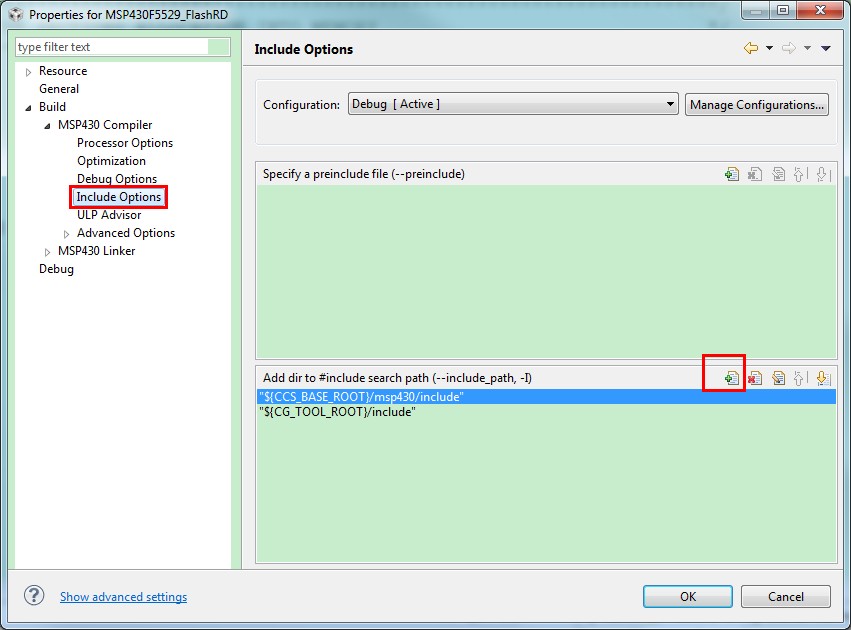Close the Properties dialog window
851x630 pixels.
820,10
